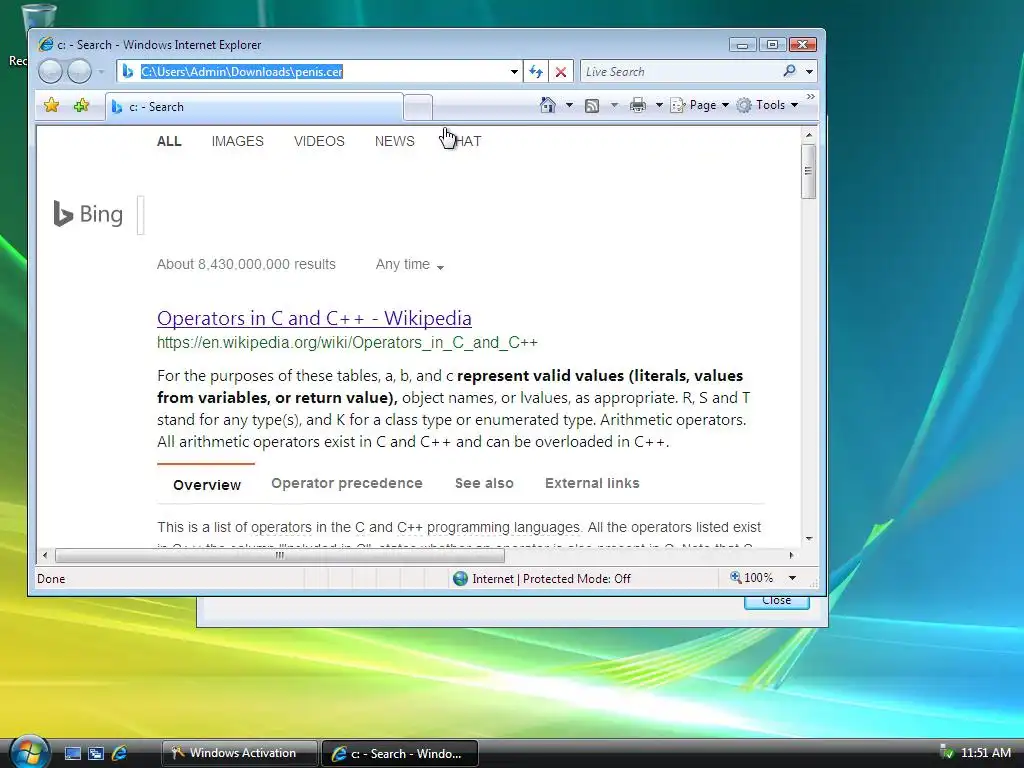Click the horizontal scrollbar thumb

(x=280, y=556)
